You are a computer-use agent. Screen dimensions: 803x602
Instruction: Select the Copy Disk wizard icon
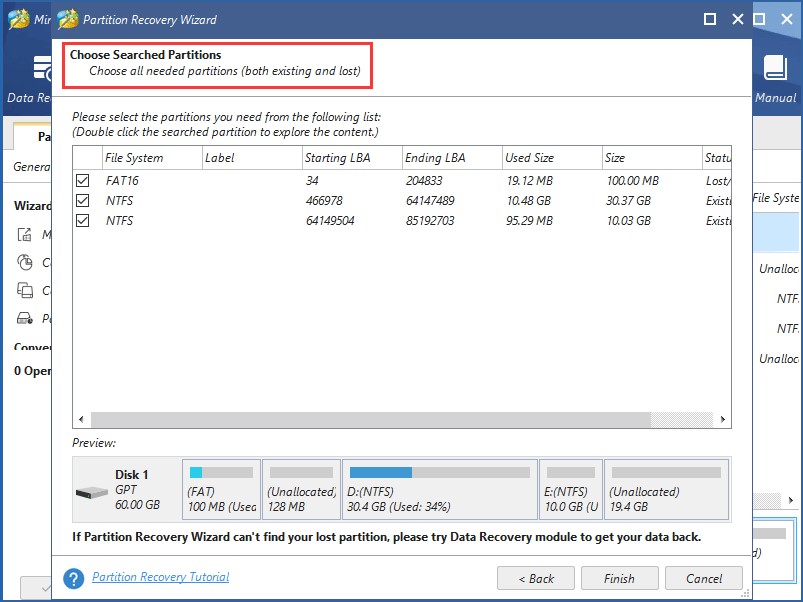tap(26, 263)
